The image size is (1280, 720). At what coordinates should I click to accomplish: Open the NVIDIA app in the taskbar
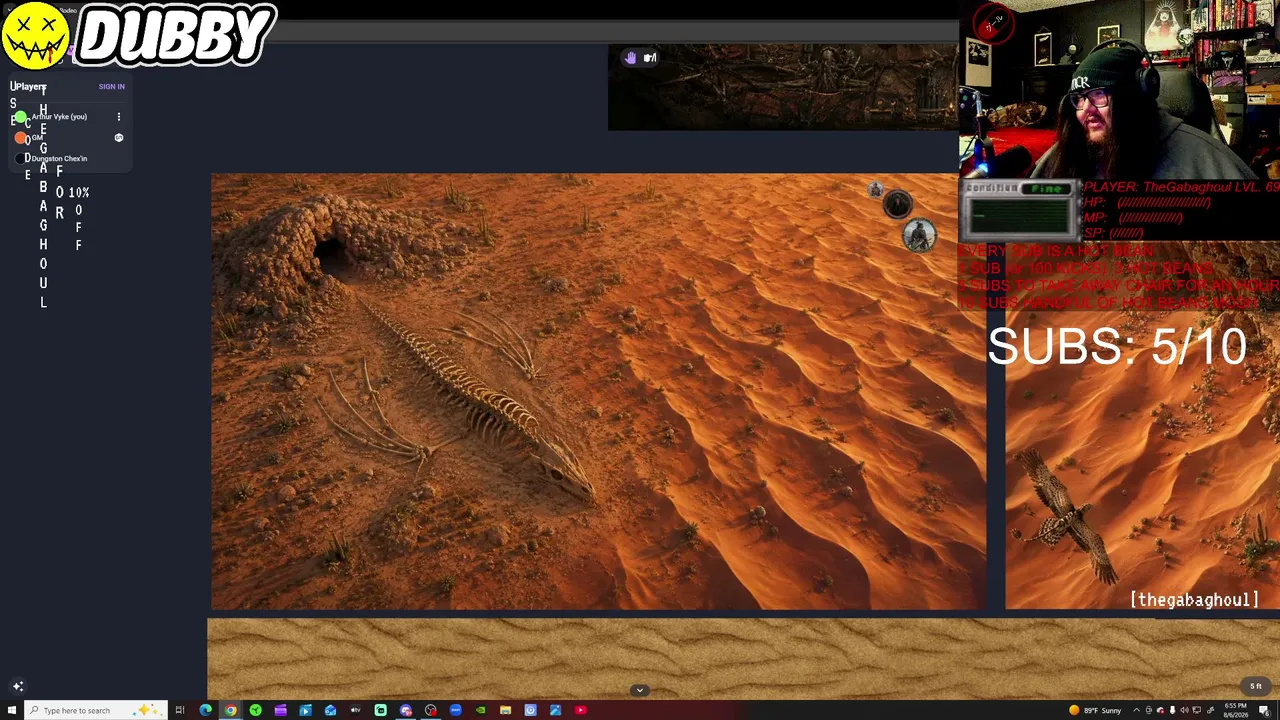pyautogui.click(x=480, y=710)
